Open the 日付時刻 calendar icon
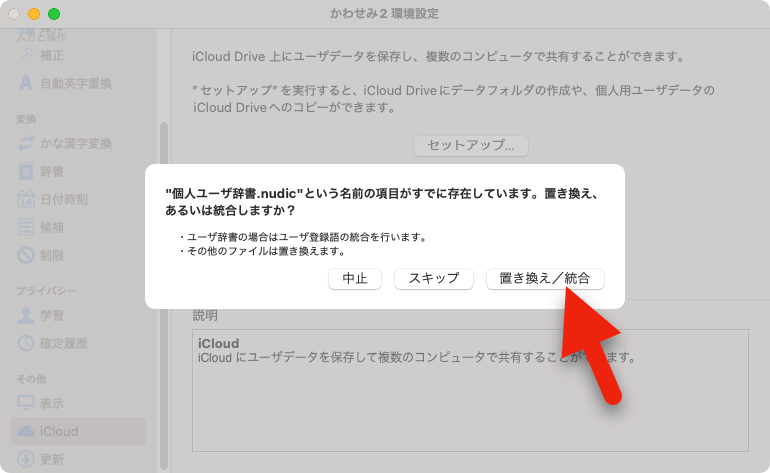Viewport: 770px width, 473px height. (27, 199)
